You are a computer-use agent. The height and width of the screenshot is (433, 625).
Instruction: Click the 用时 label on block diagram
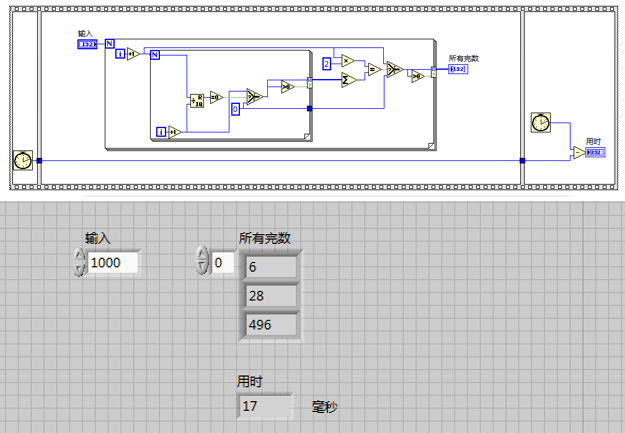click(593, 141)
